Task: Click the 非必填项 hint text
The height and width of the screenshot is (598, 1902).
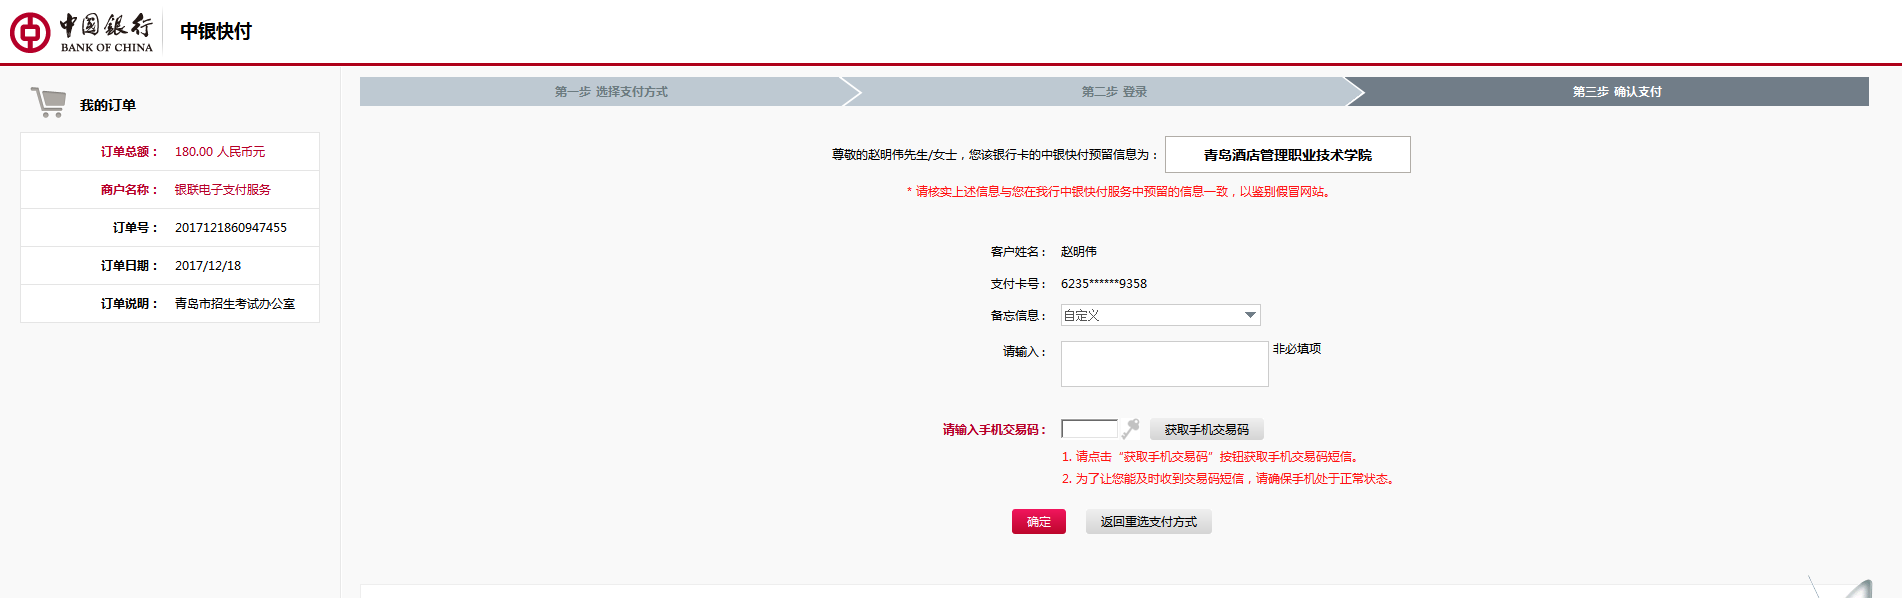Action: (x=1297, y=349)
